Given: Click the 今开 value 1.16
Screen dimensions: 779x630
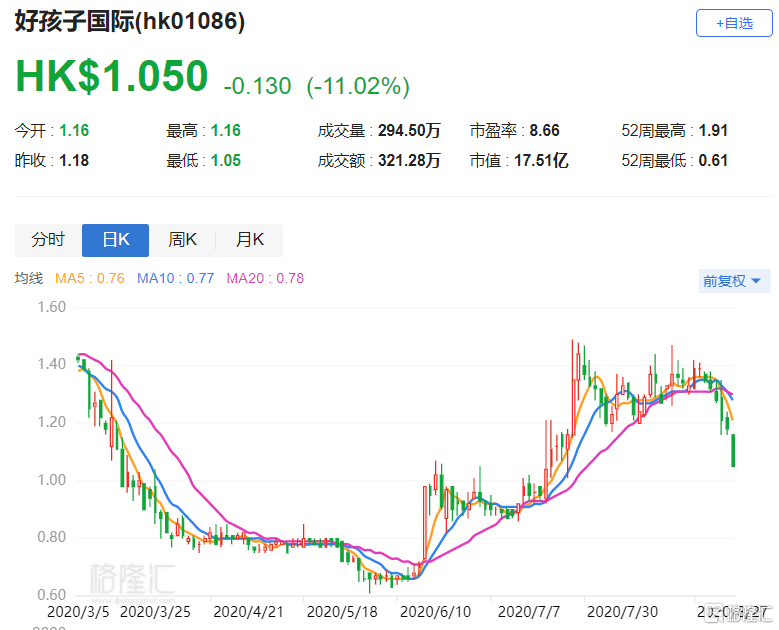Looking at the screenshot, I should tap(74, 131).
